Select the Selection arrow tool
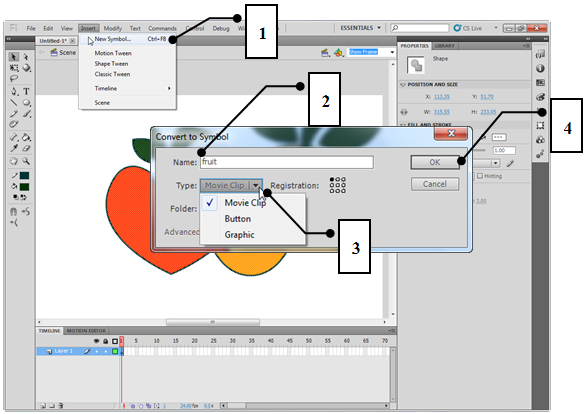Image resolution: width=587 pixels, height=414 pixels. (x=13, y=57)
